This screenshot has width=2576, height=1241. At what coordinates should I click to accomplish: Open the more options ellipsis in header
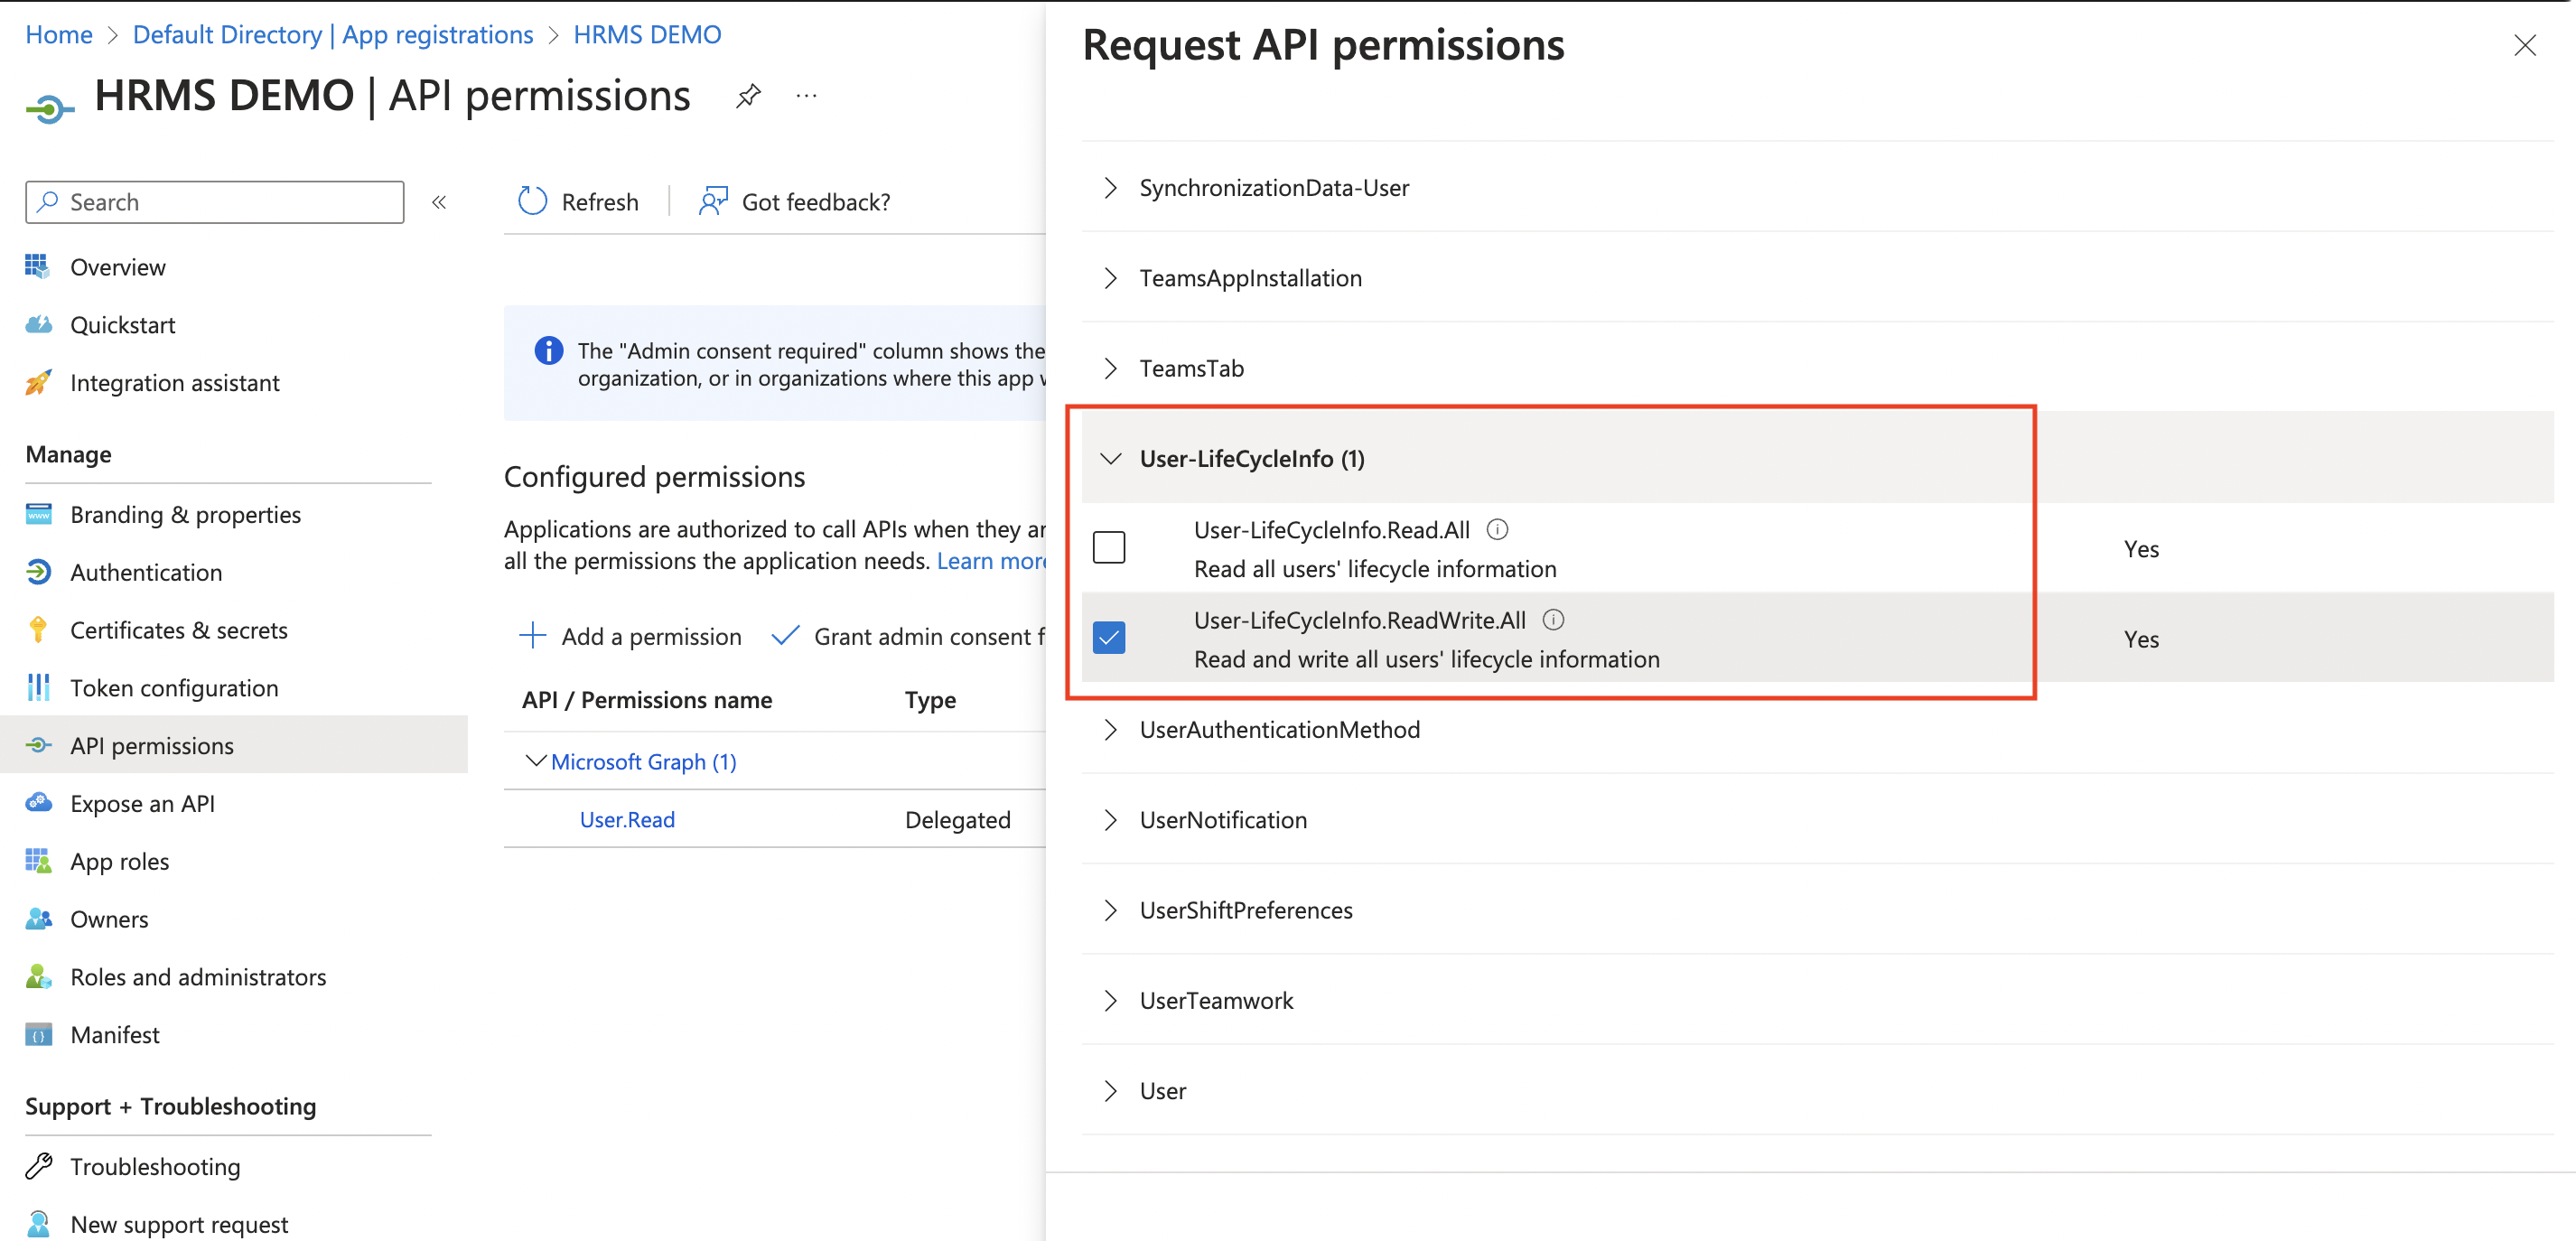806,96
